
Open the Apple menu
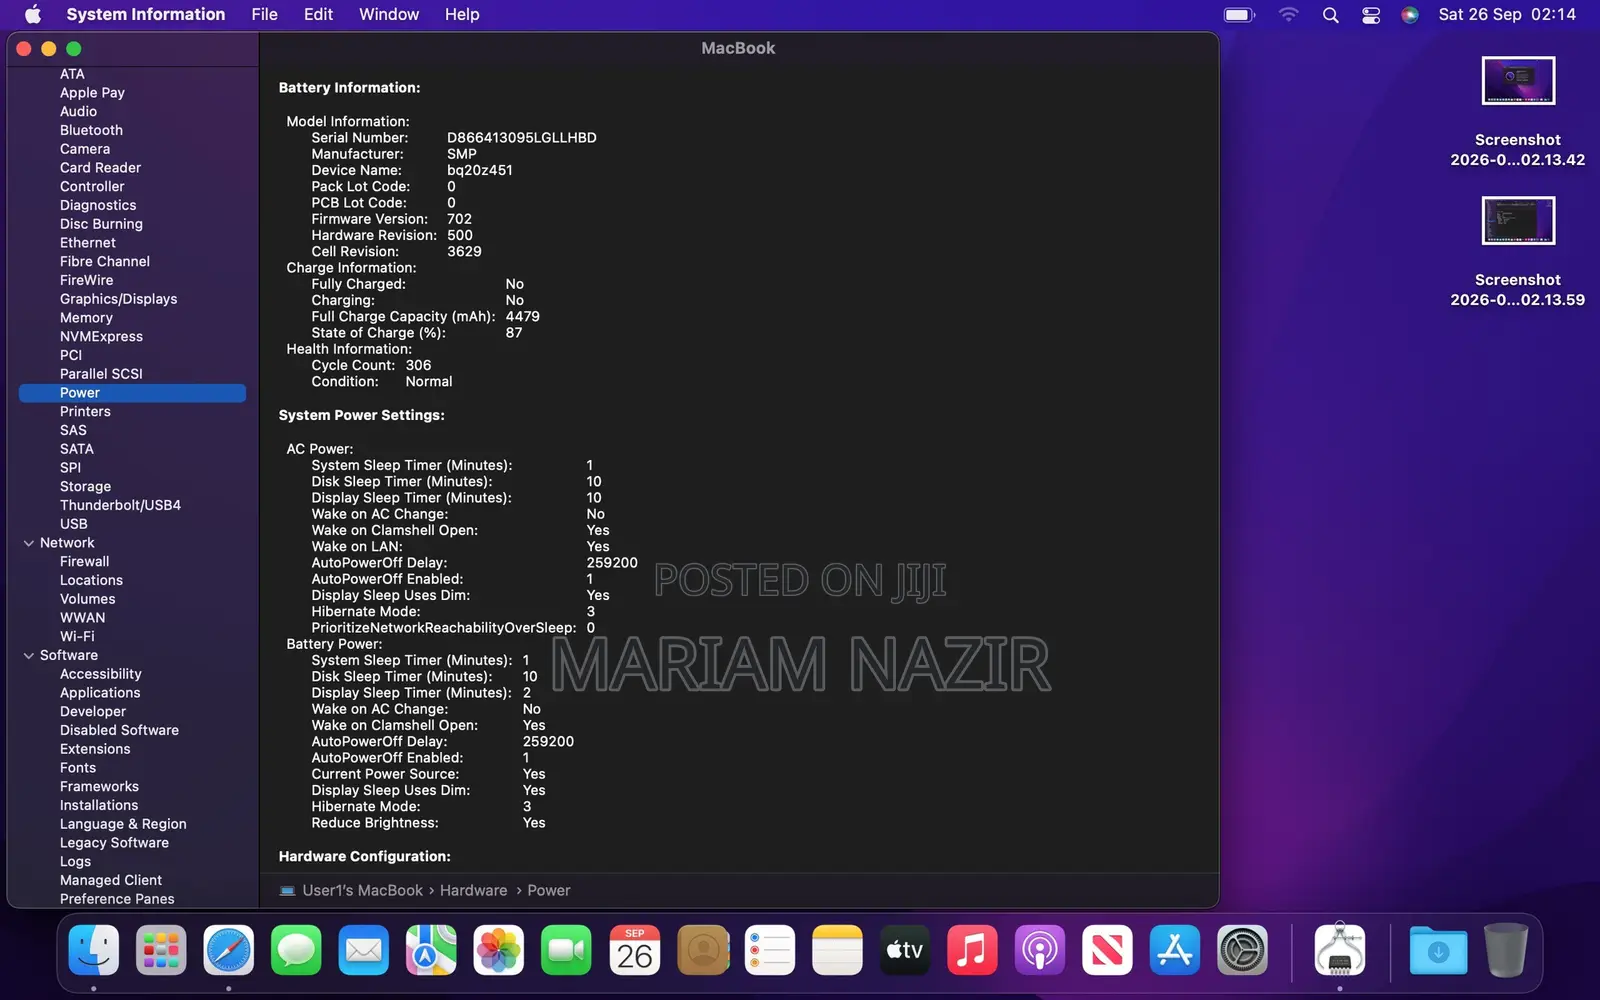[33, 14]
